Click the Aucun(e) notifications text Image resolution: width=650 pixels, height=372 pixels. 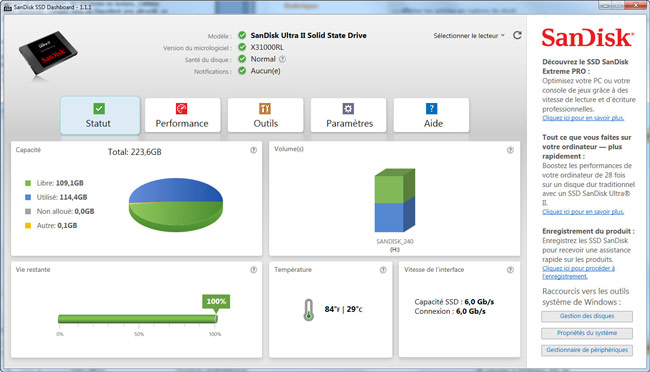click(265, 71)
